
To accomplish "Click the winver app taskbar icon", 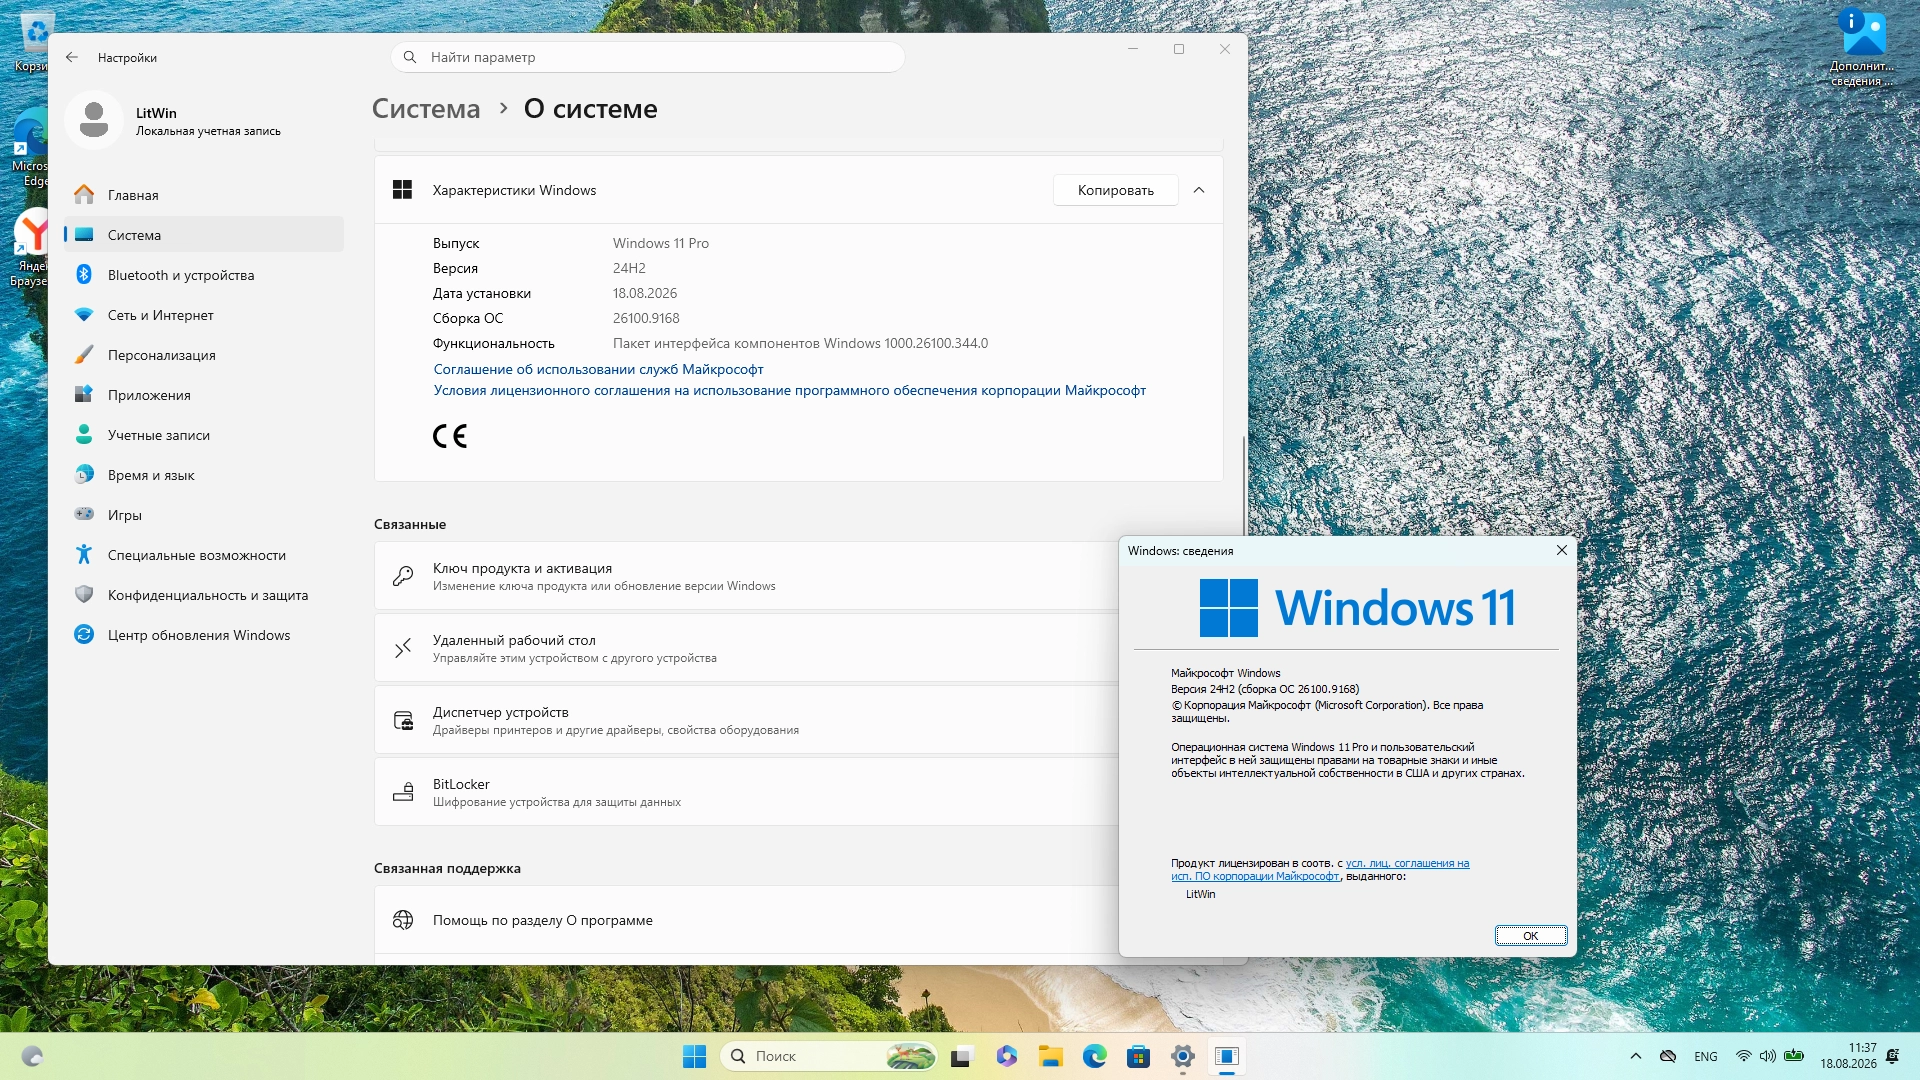I will [x=1226, y=1056].
